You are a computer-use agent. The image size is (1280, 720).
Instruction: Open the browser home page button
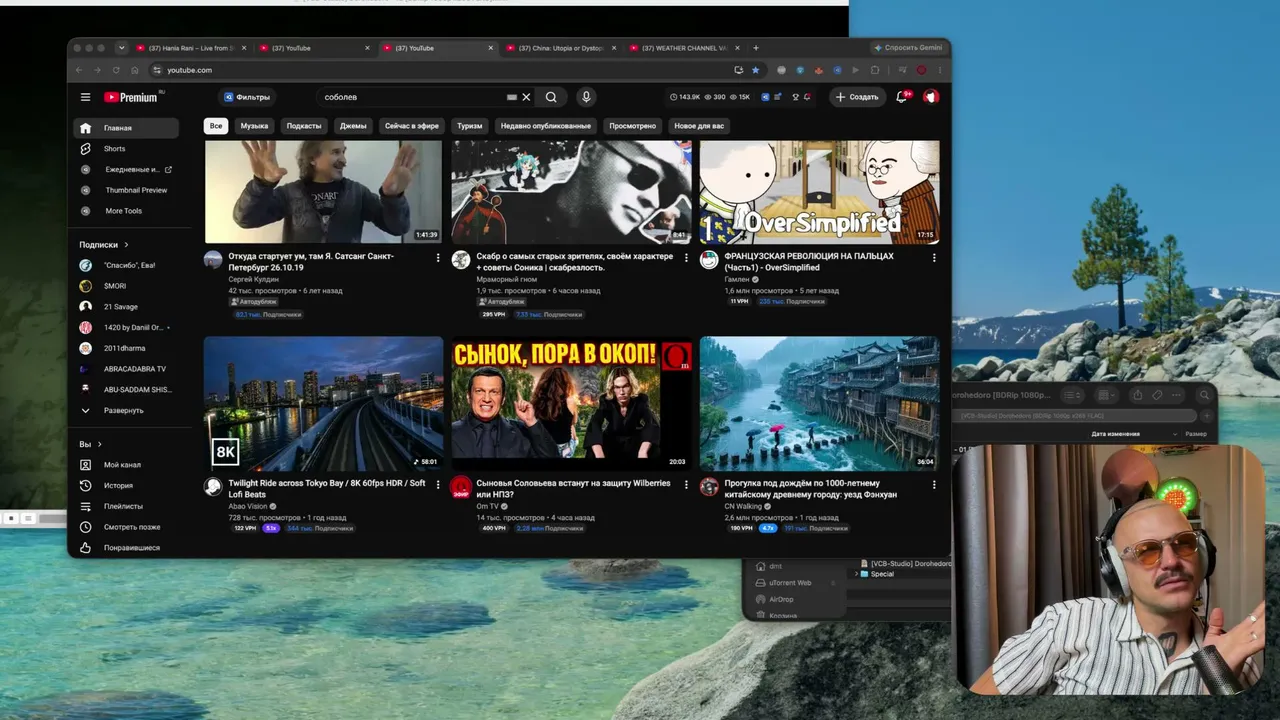[x=135, y=70]
